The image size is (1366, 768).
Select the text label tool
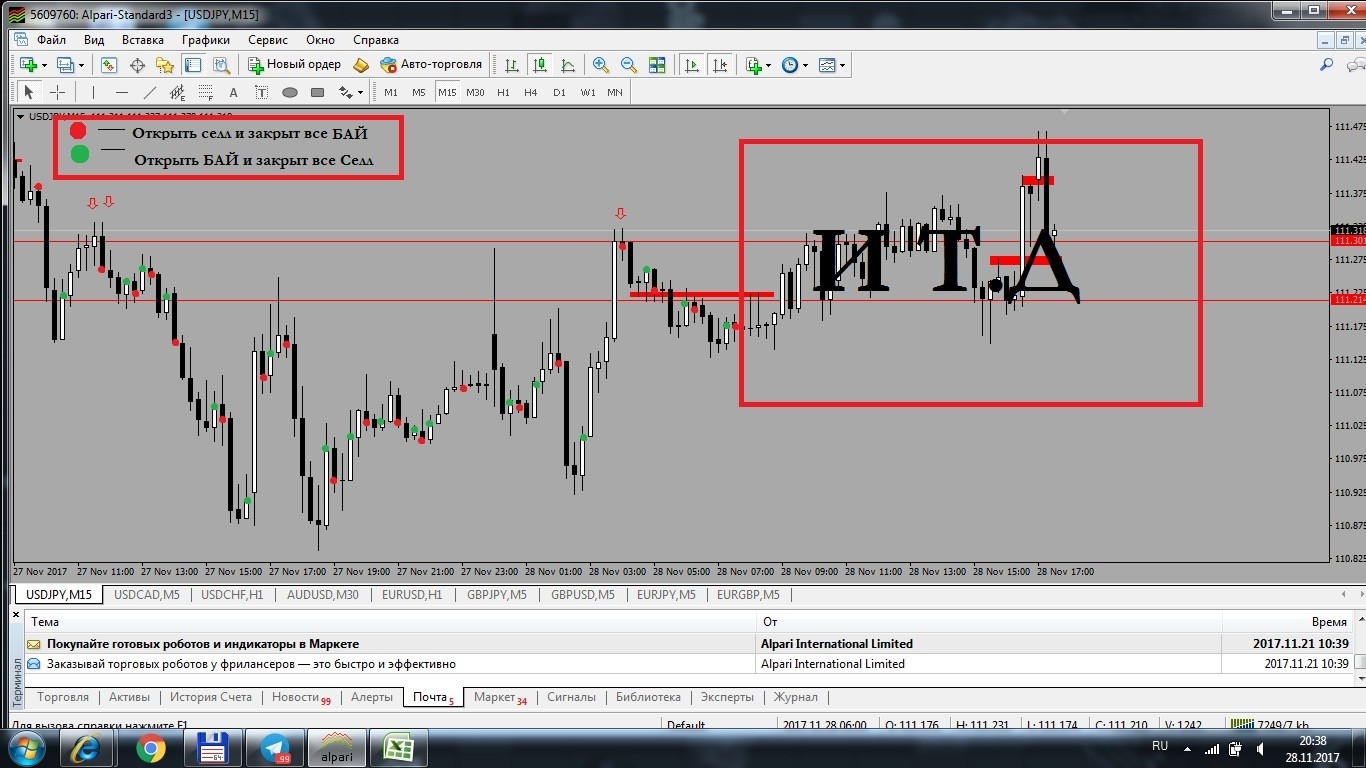pos(261,92)
